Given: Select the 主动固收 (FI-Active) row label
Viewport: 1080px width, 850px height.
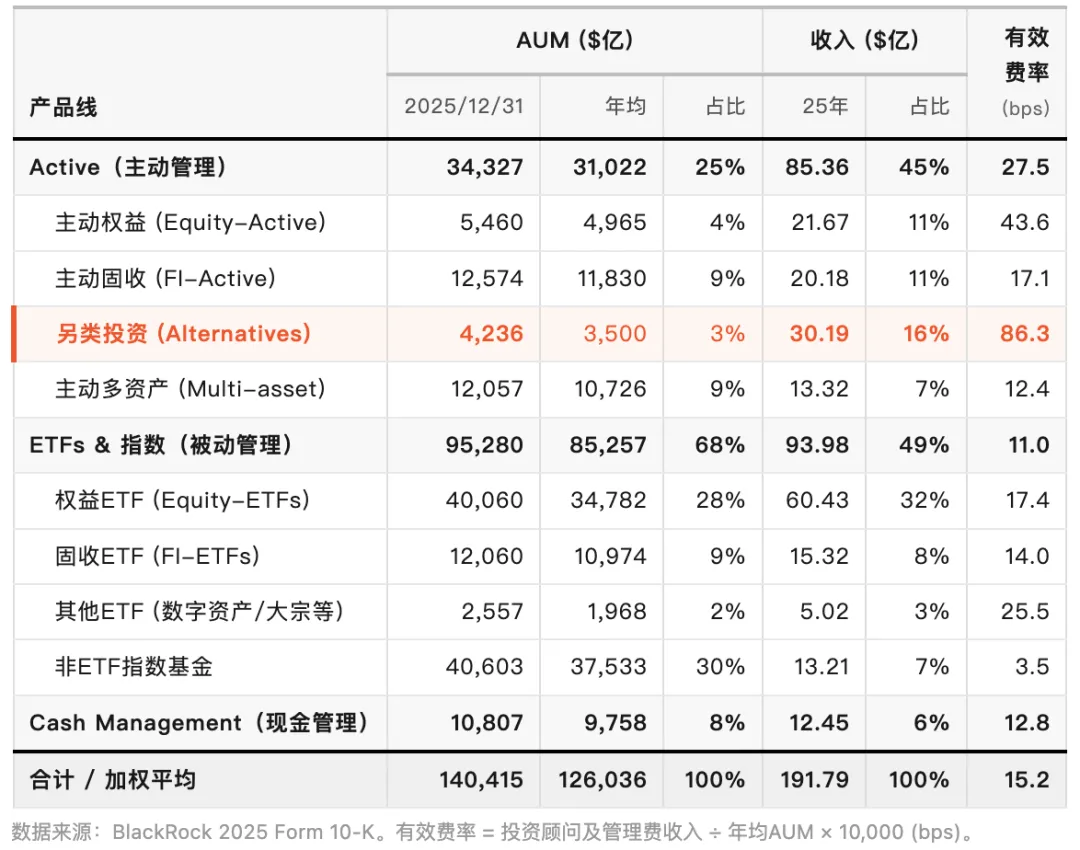Looking at the screenshot, I should tap(165, 278).
